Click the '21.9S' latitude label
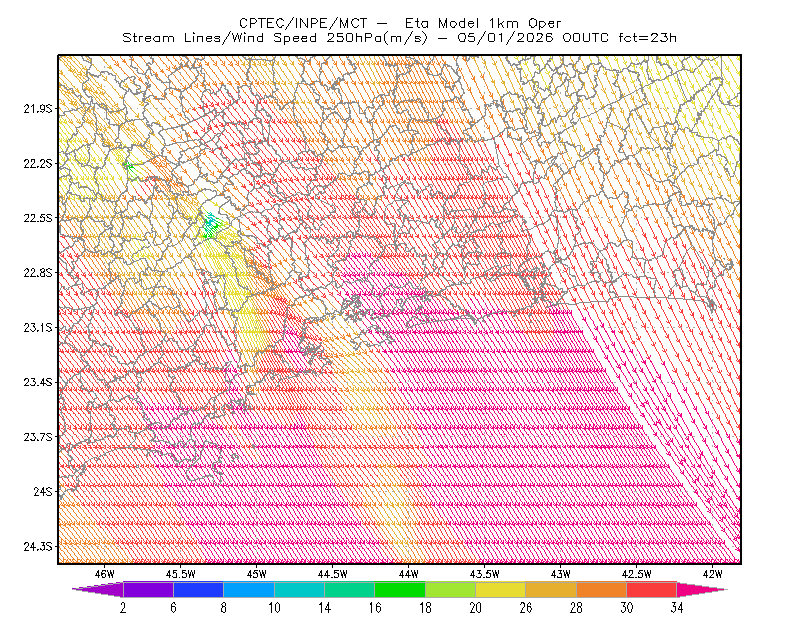This screenshot has width=800, height=618. click(x=37, y=108)
